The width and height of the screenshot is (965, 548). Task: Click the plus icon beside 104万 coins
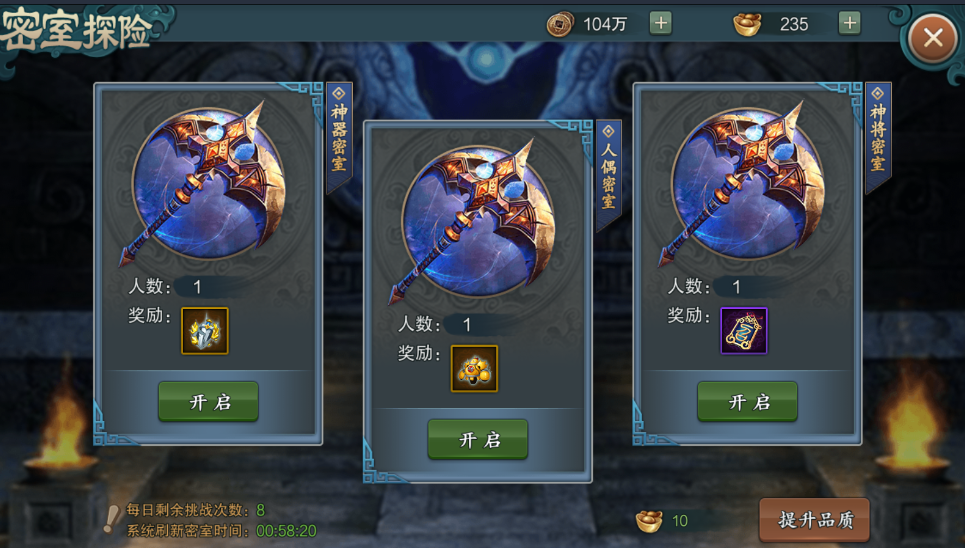tap(660, 24)
